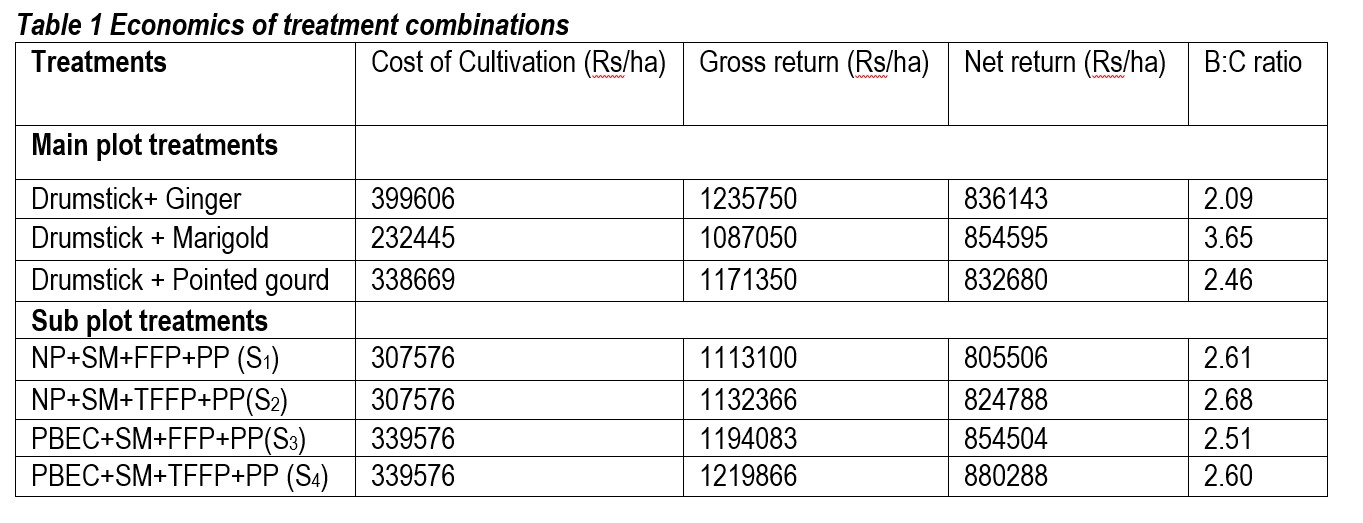This screenshot has width=1363, height=523.
Task: Select the B:C ratio header cell
Action: pos(1253,63)
